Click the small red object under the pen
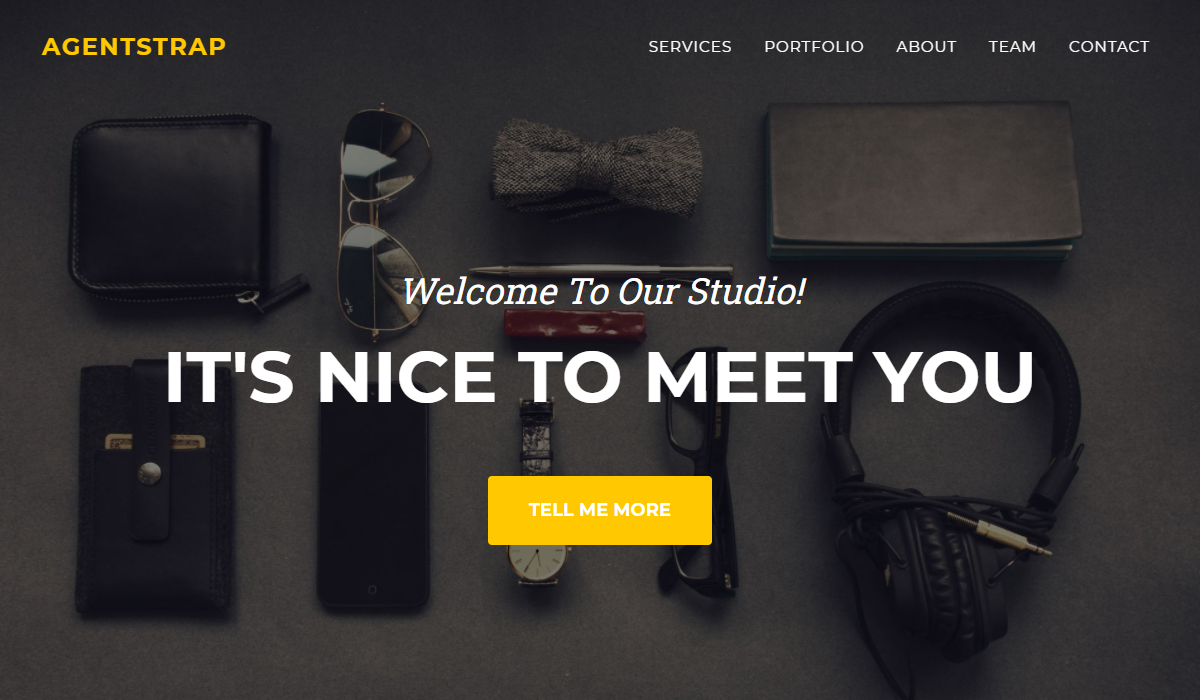1200x700 pixels. 571,322
